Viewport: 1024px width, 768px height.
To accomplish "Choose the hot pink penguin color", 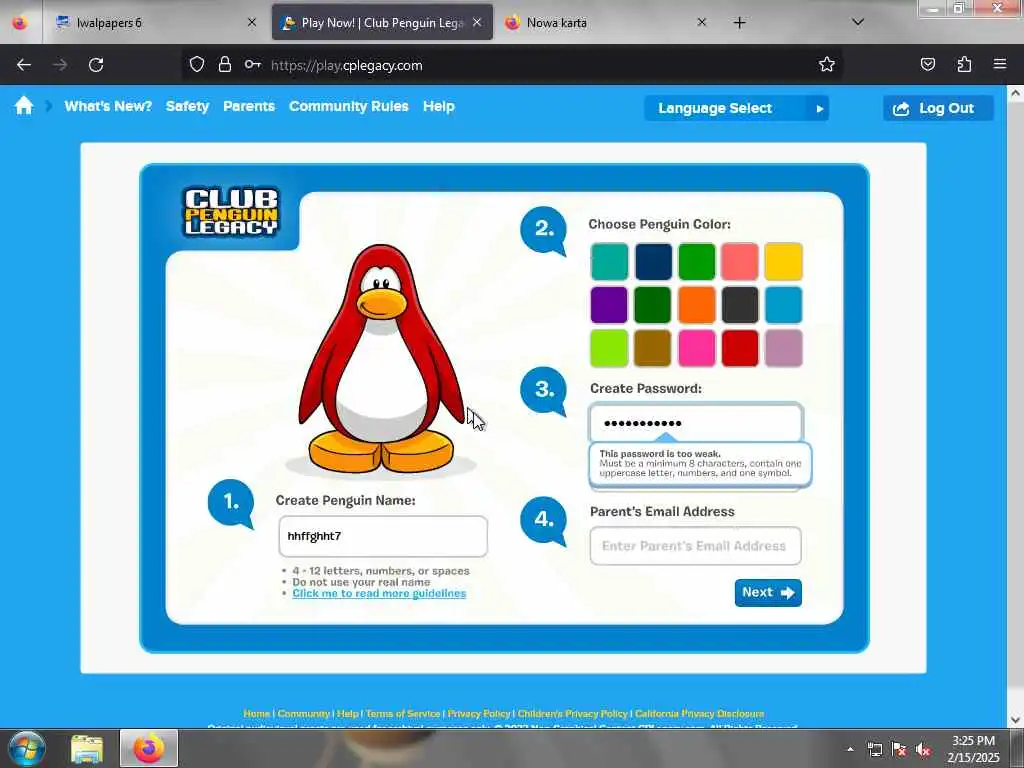I will [697, 348].
